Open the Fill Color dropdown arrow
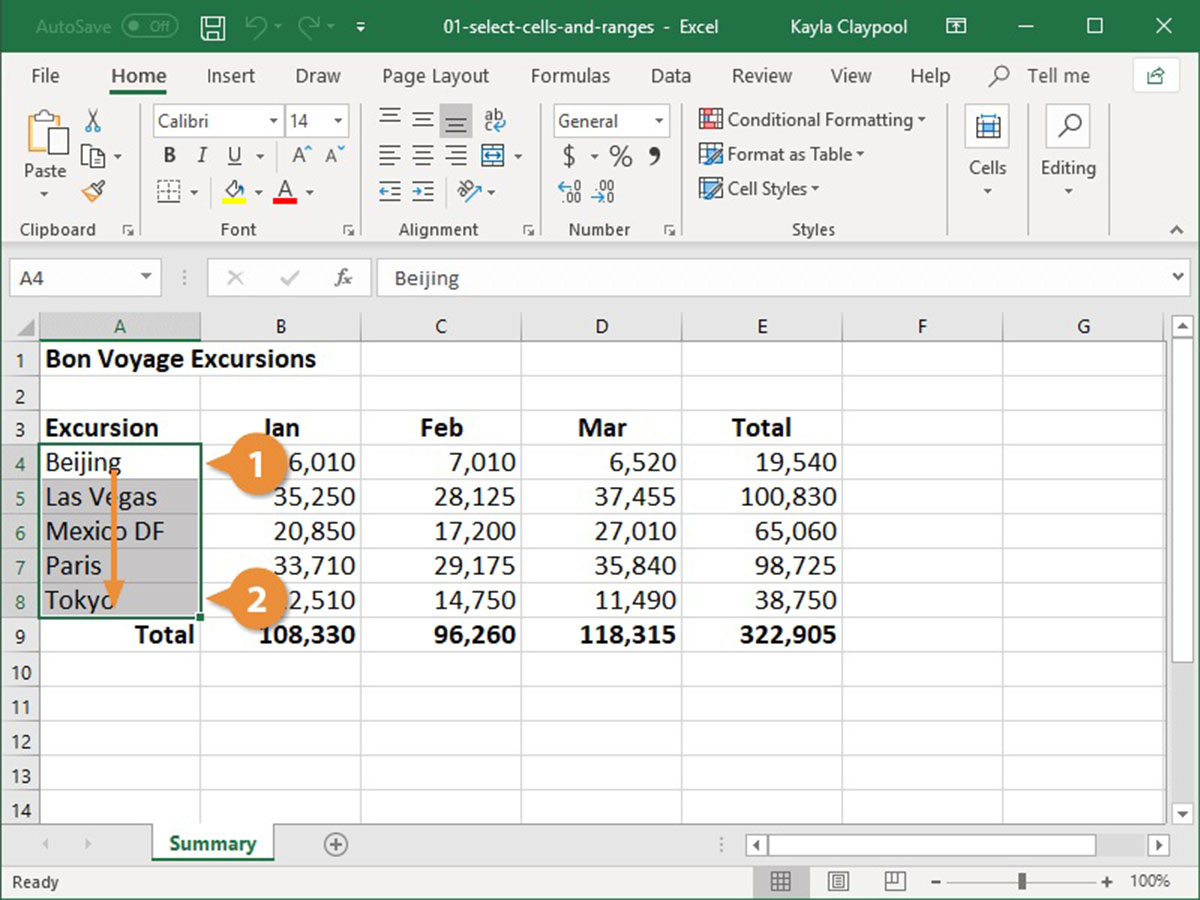This screenshot has width=1200, height=900. point(258,191)
